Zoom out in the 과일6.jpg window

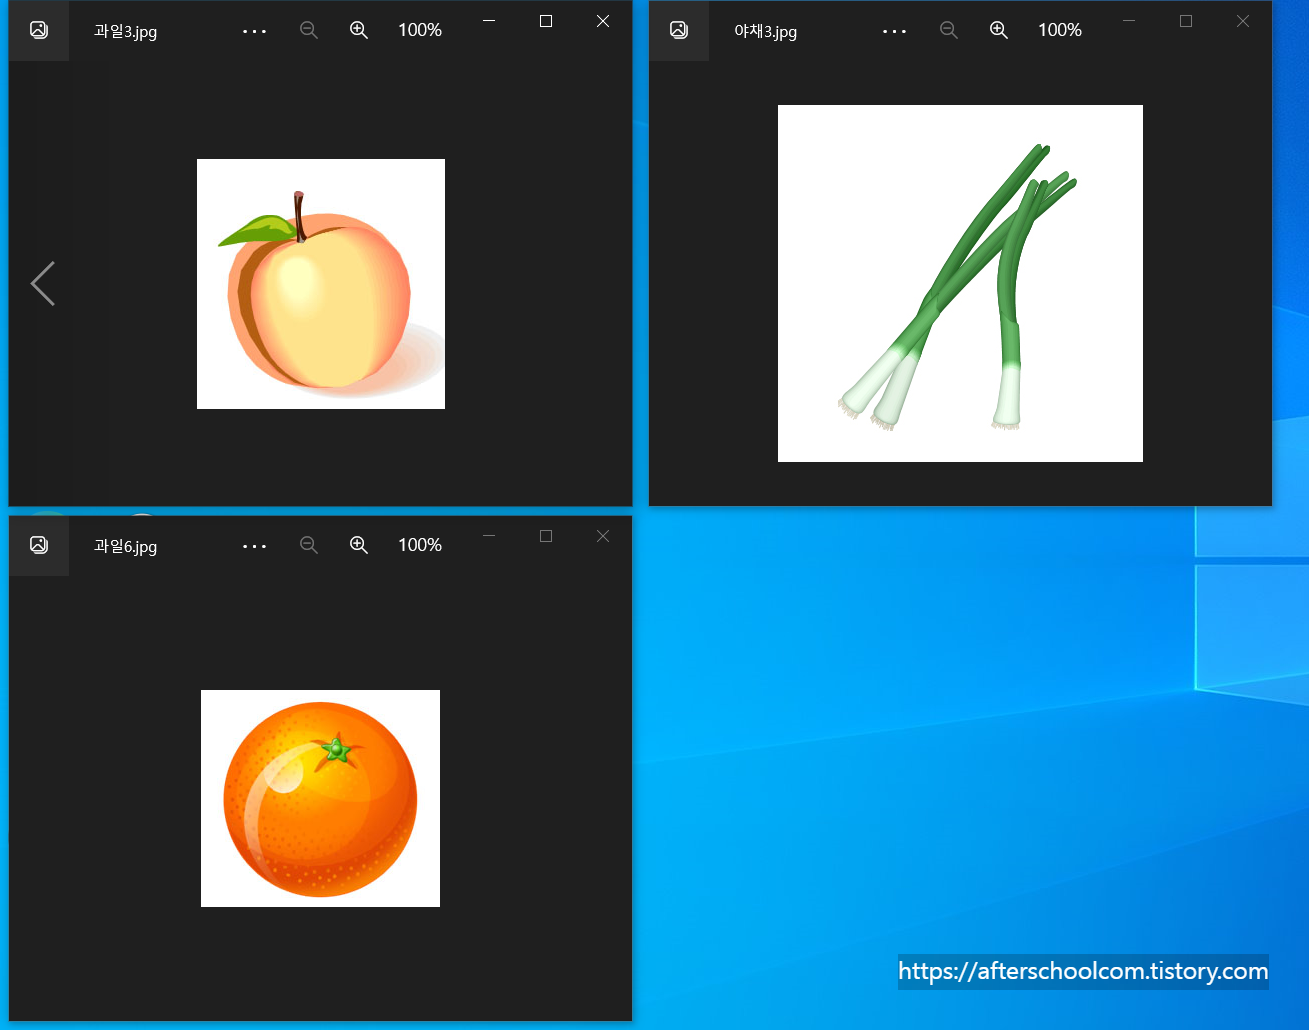(309, 545)
